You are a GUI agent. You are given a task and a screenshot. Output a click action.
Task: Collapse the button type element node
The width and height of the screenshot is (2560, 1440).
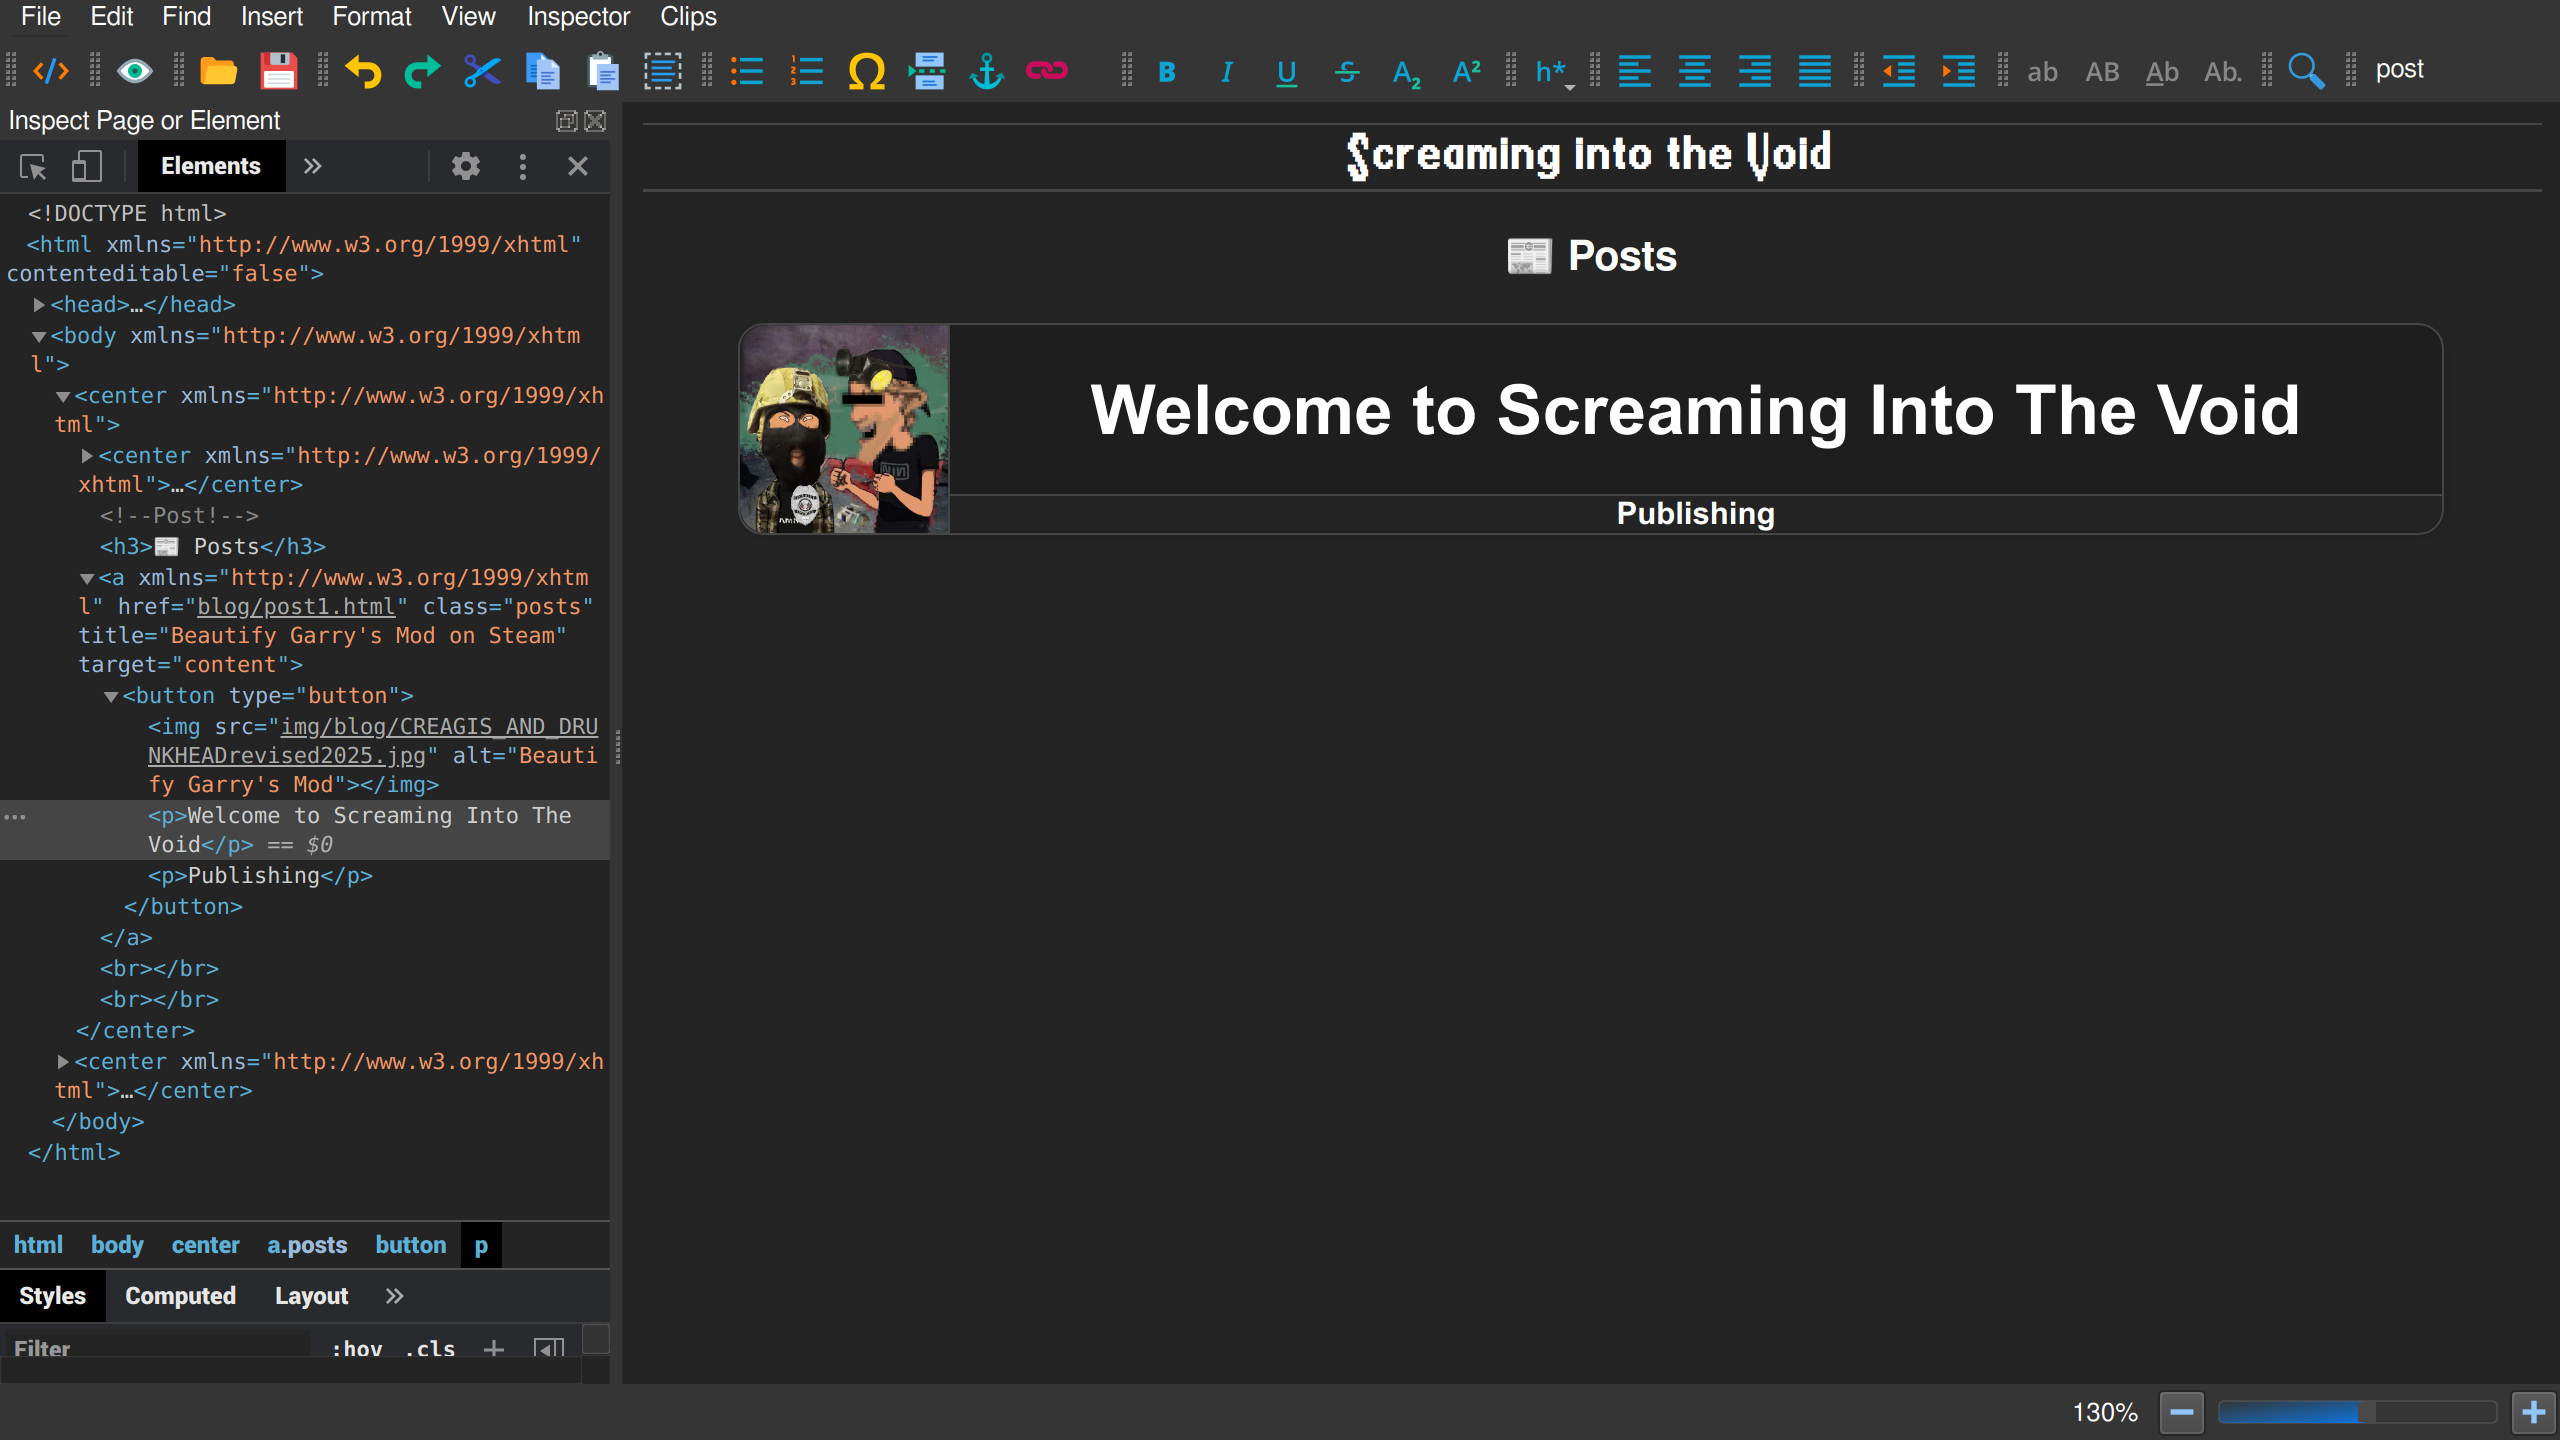coord(111,696)
